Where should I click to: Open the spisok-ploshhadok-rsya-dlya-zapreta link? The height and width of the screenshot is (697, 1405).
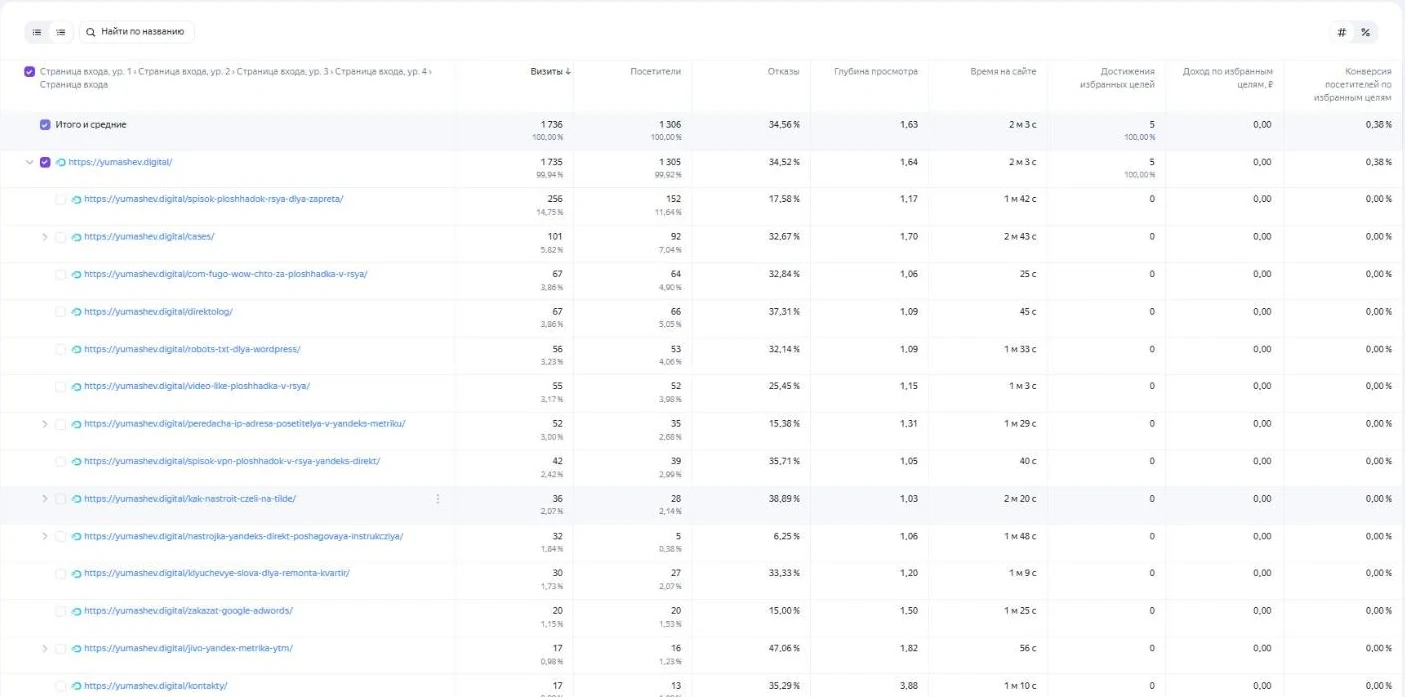(214, 199)
